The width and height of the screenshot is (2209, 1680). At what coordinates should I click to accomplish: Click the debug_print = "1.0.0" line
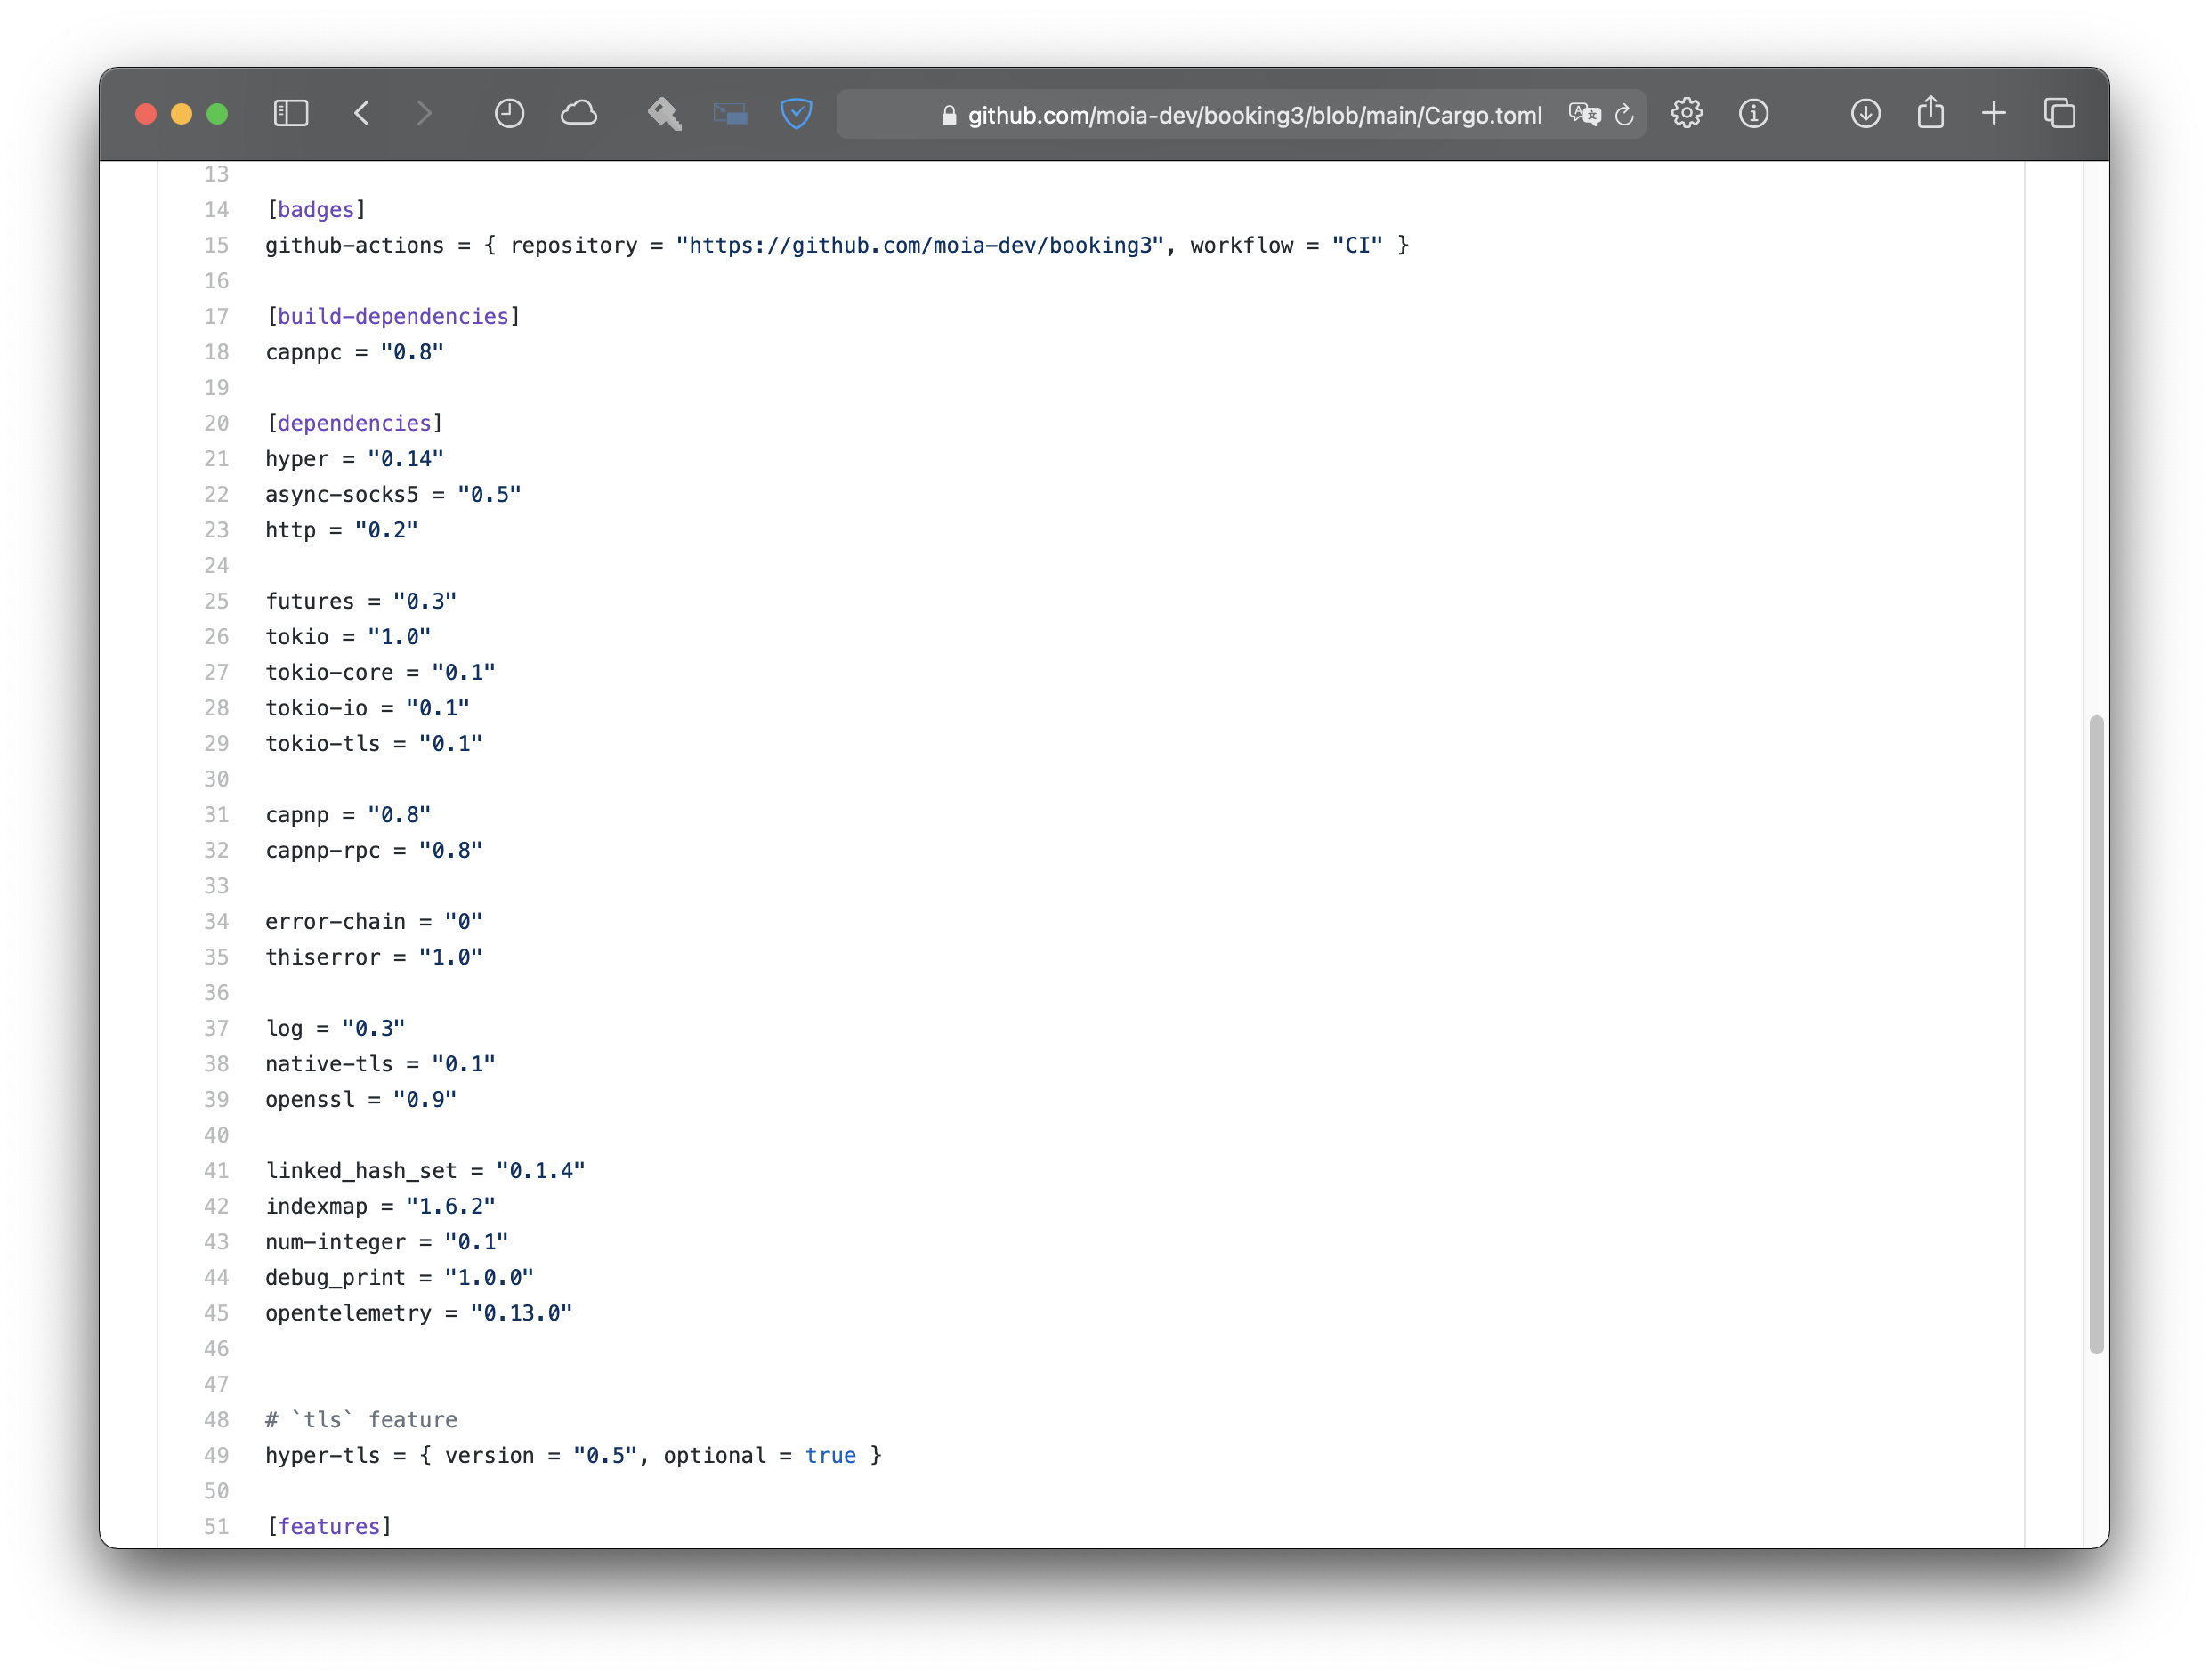point(399,1277)
